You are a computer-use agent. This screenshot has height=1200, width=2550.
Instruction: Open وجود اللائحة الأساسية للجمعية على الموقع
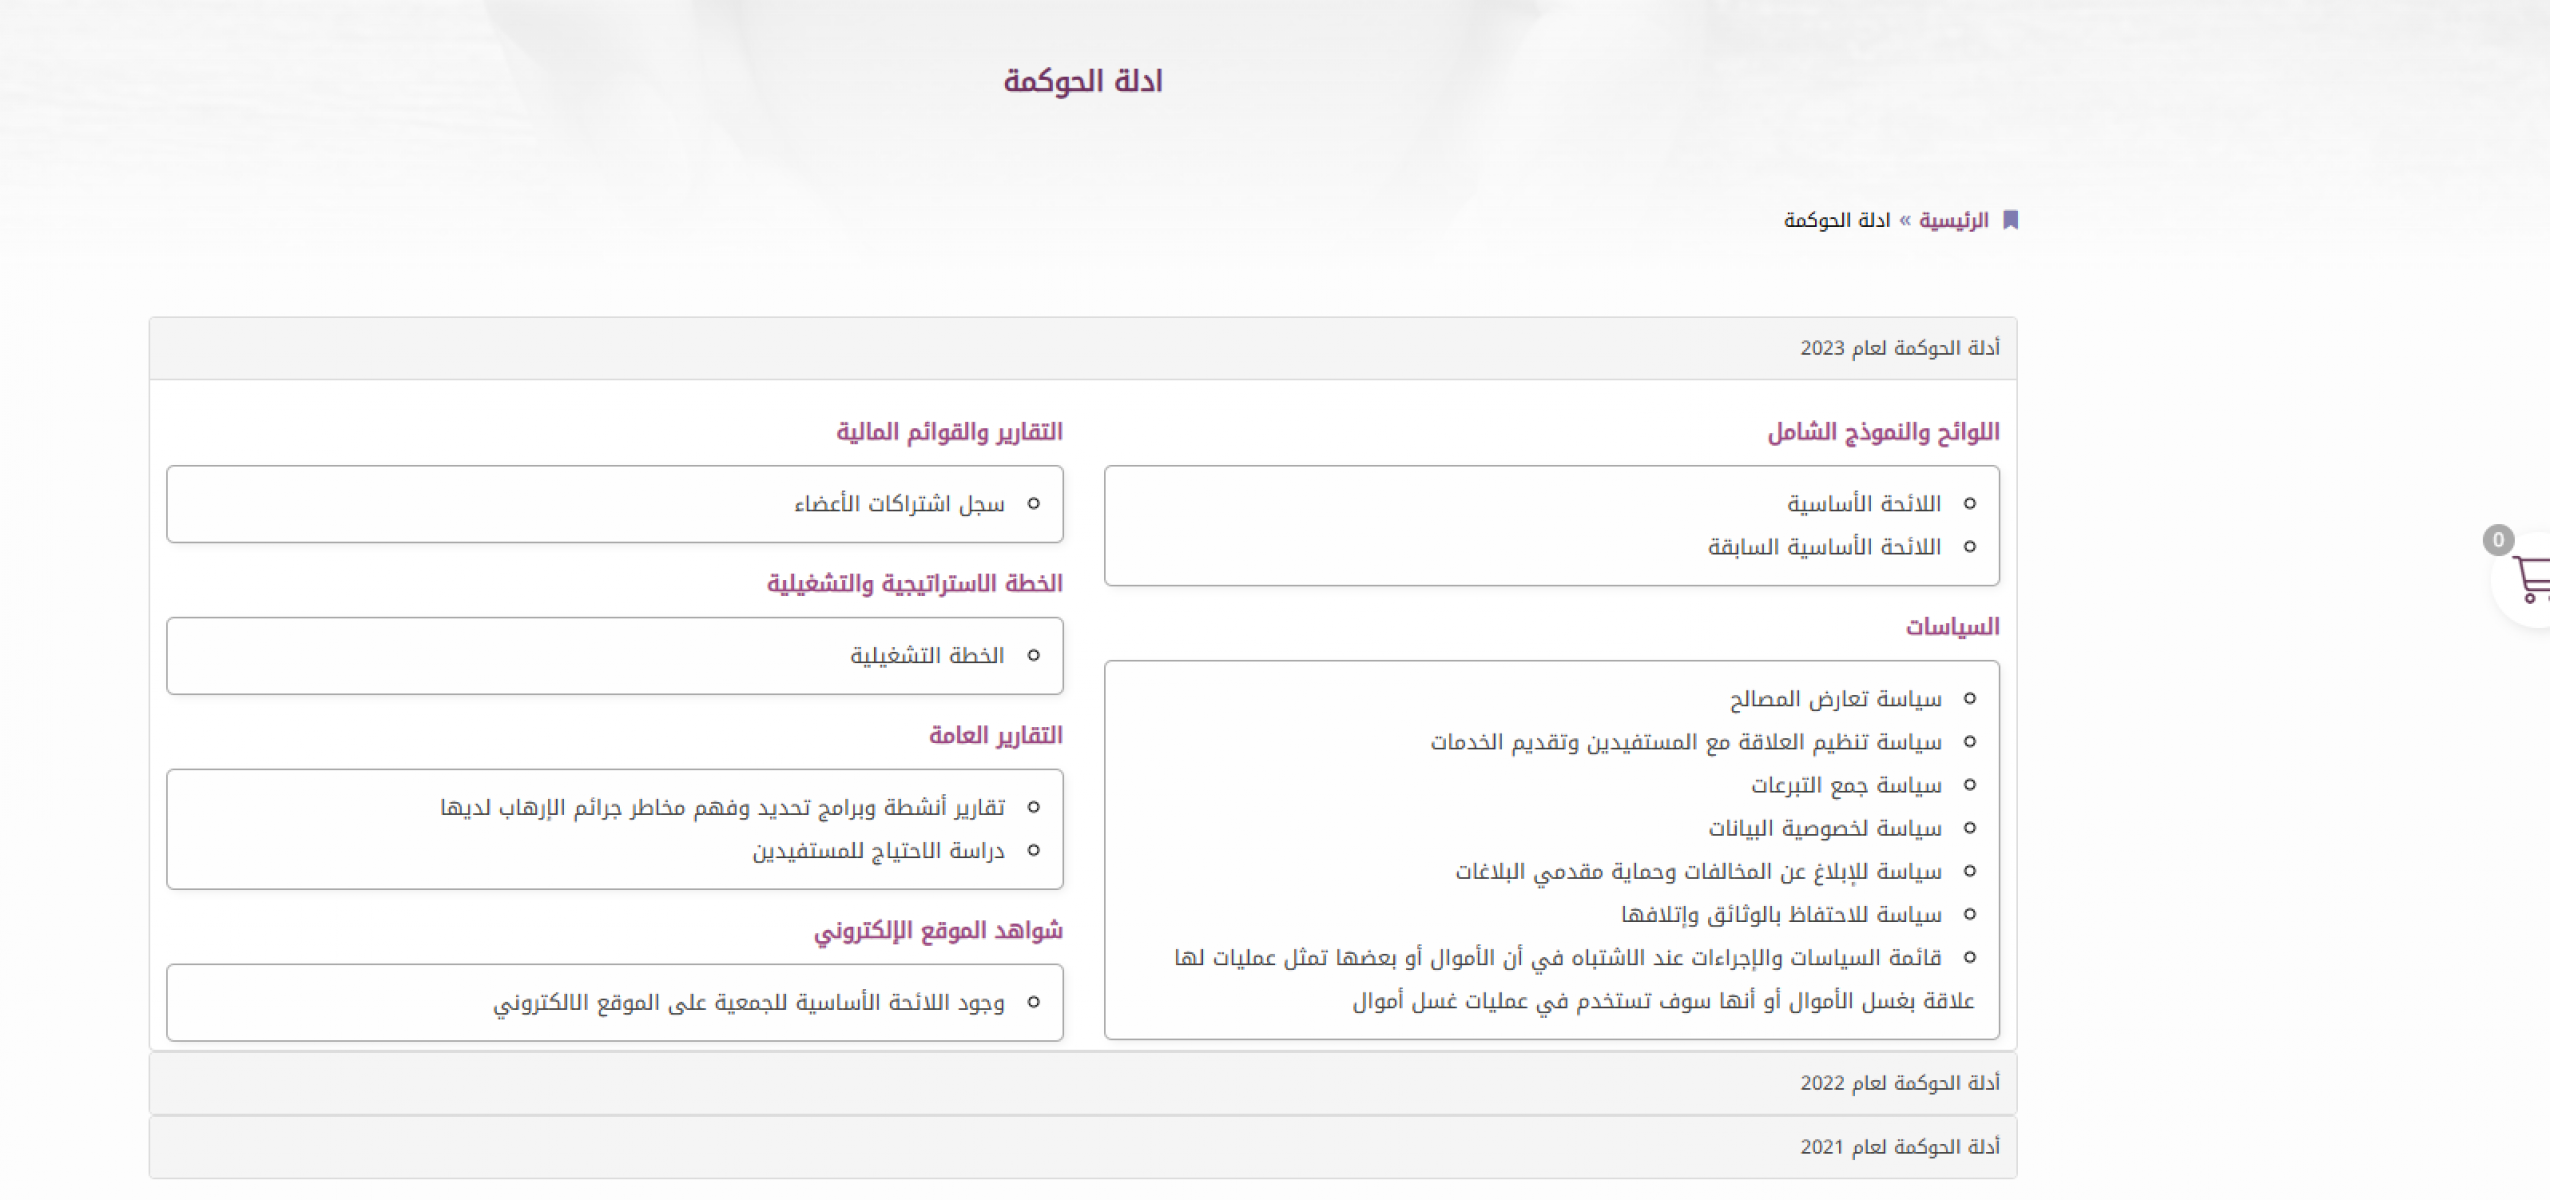pos(748,1003)
